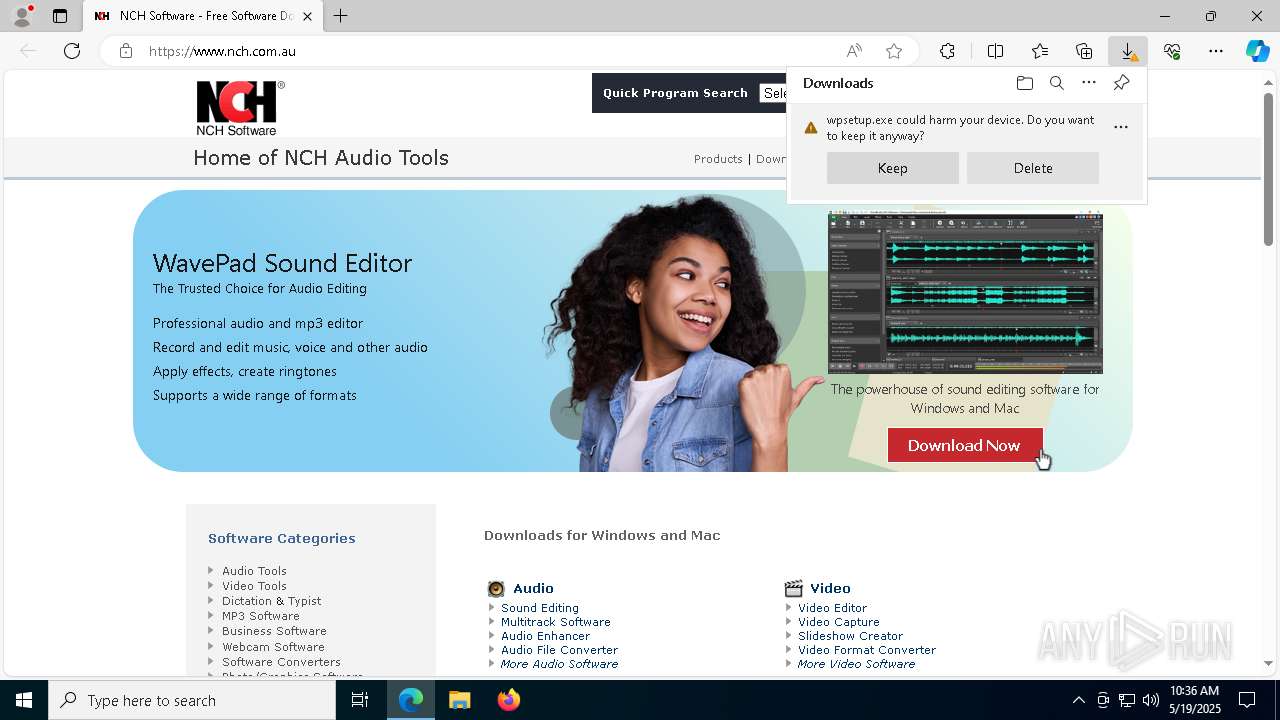This screenshot has height=720, width=1280.
Task: Open MP3 Software category
Action: (260, 616)
